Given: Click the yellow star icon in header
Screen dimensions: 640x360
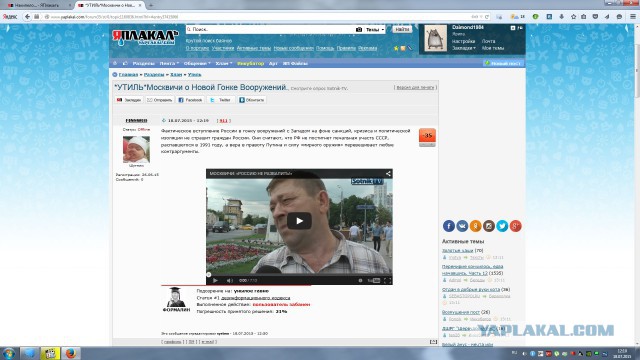Looking at the screenshot, I should click(x=396, y=48).
